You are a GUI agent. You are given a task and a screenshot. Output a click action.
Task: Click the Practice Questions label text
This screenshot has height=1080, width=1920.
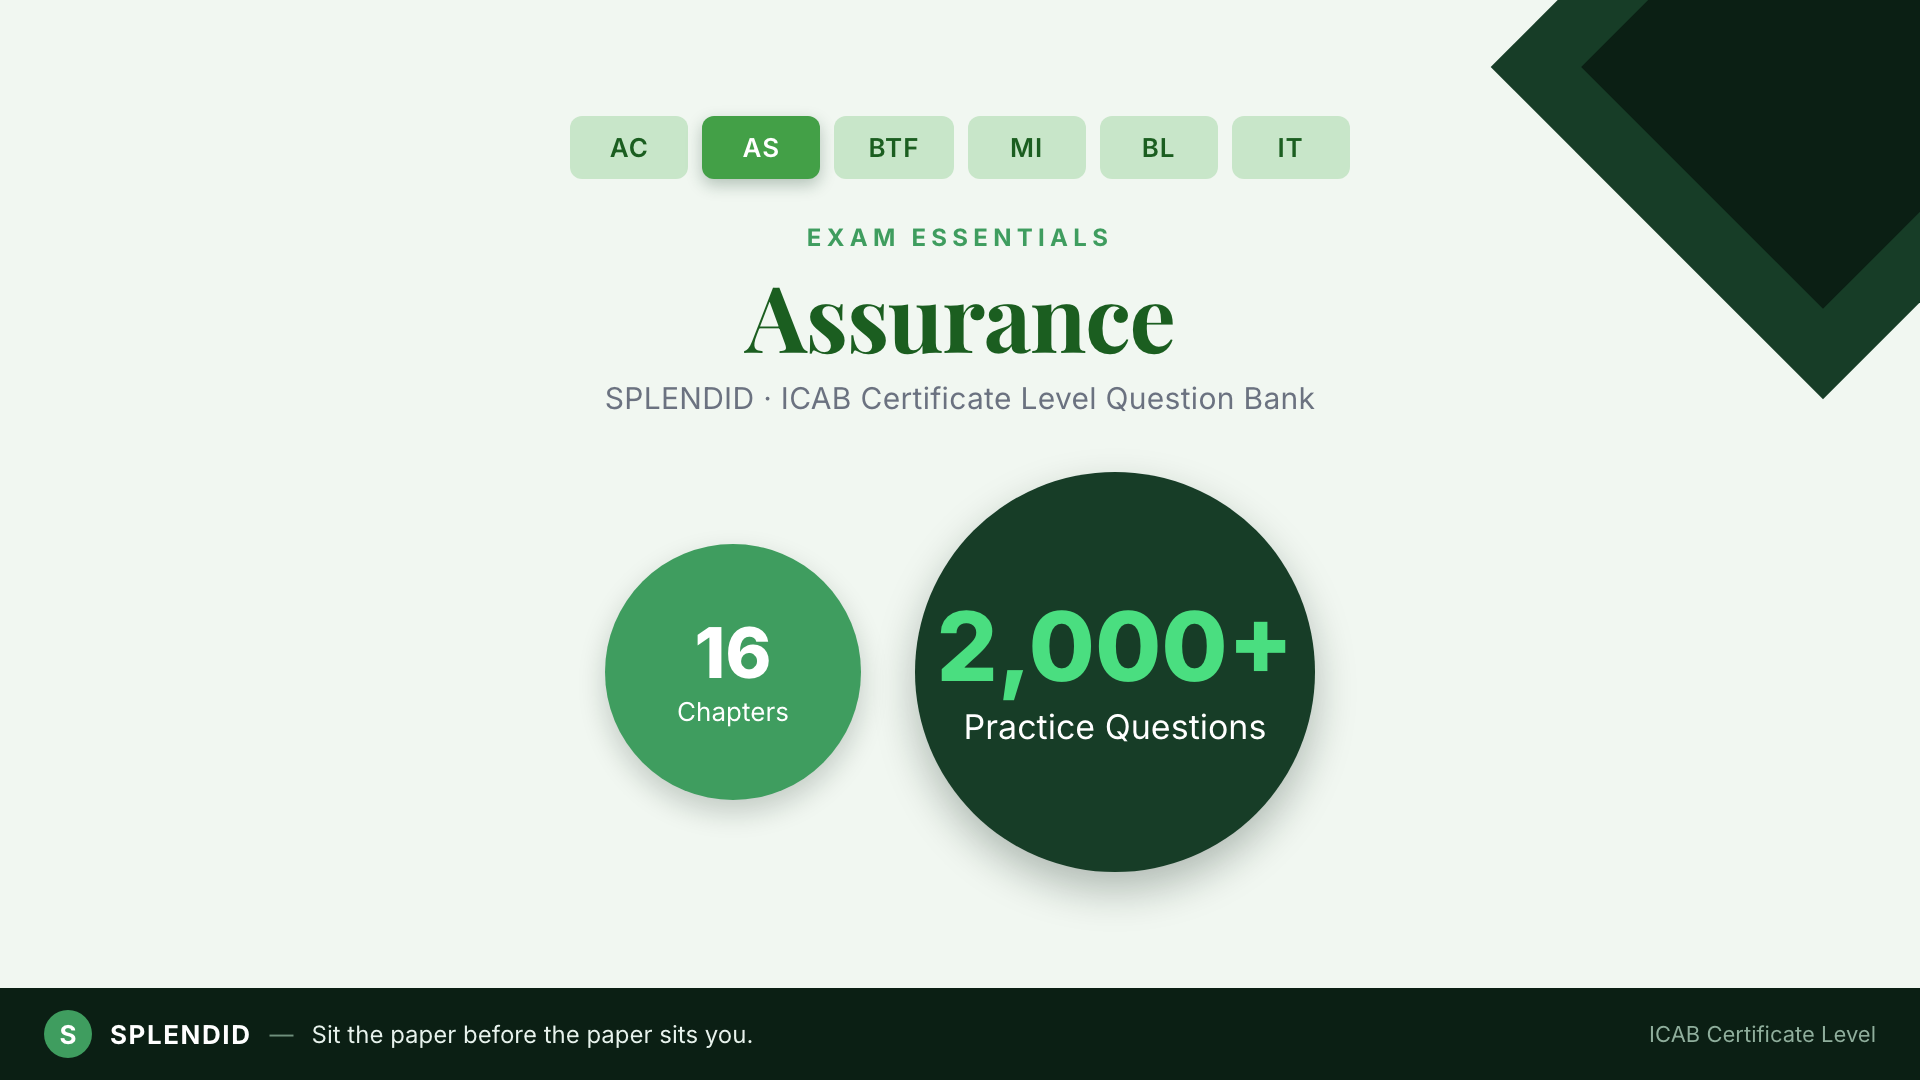point(1115,727)
